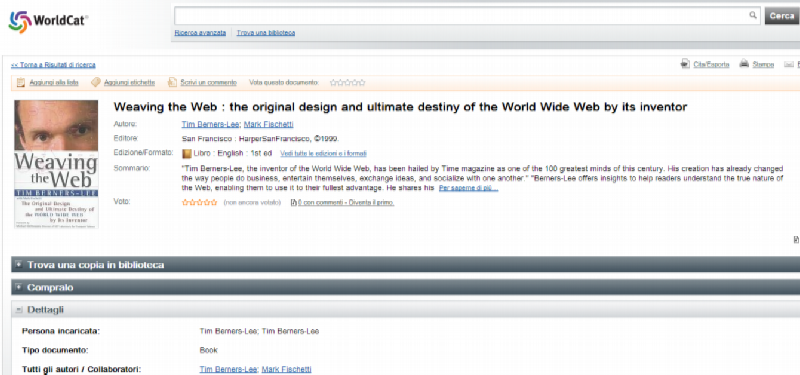The width and height of the screenshot is (800, 375).
Task: Open Ricerca avanzata link
Action: pos(200,33)
